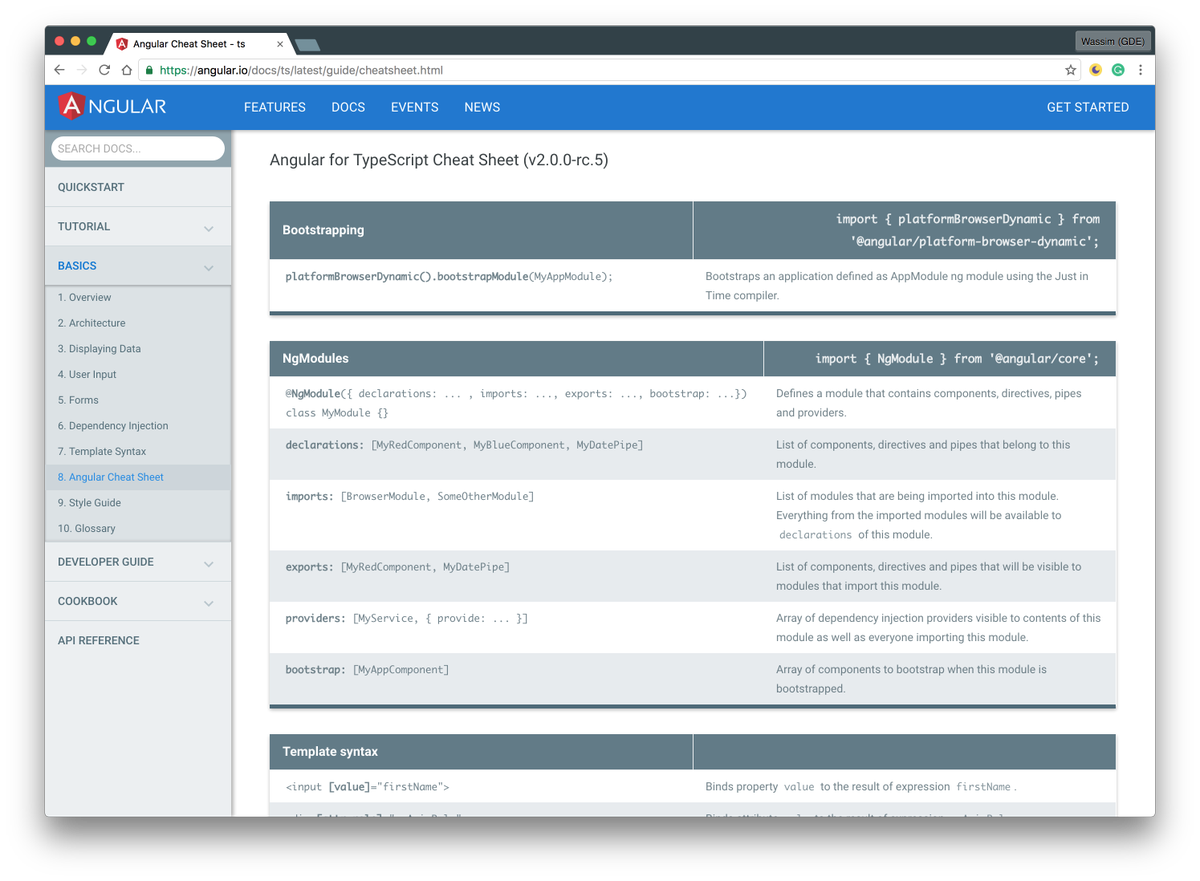Screen dimensions: 1200x881
Task: Click the declarations: code row
Action: coord(692,454)
